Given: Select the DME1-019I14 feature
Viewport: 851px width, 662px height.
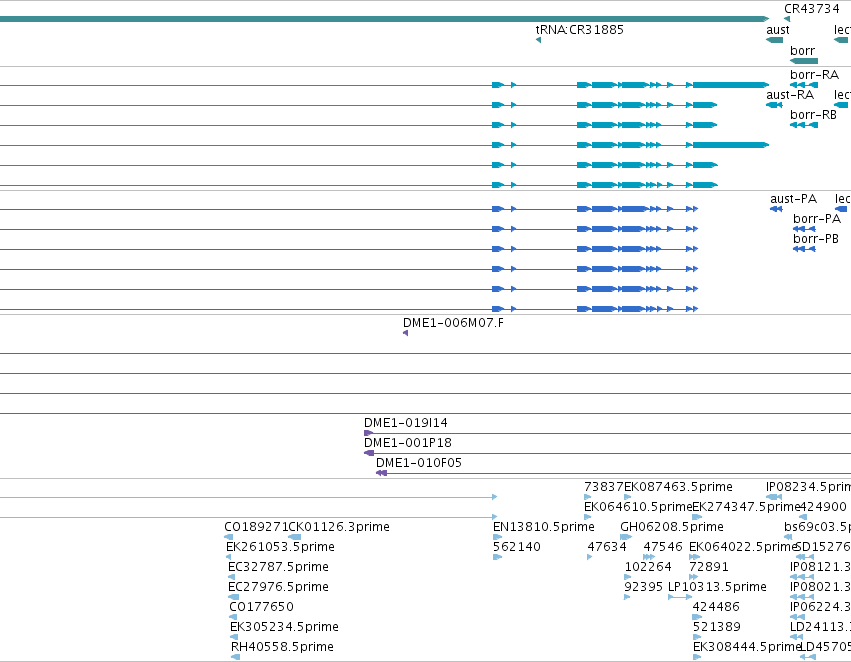Looking at the screenshot, I should (x=607, y=433).
